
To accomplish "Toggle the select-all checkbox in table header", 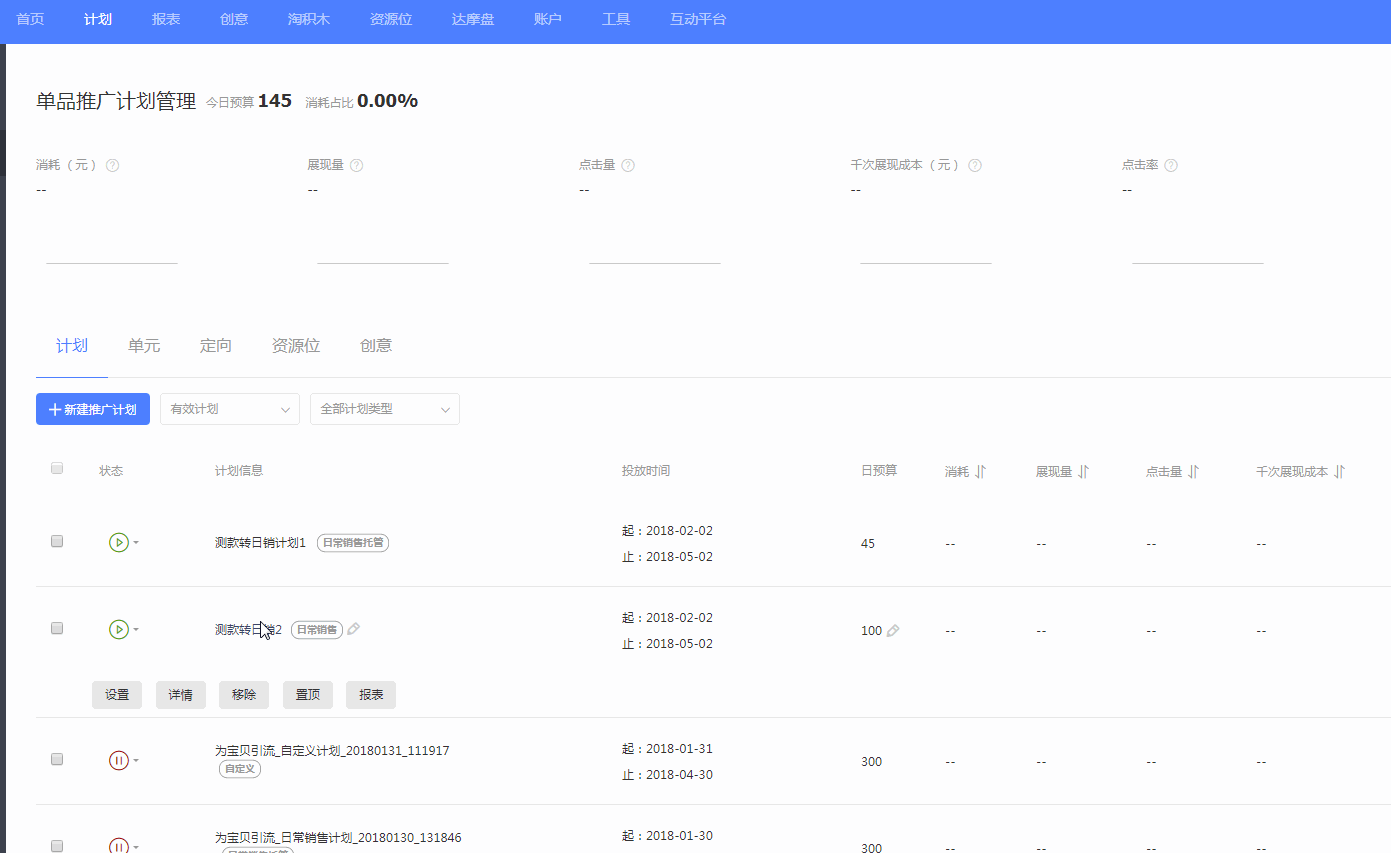I will 57,468.
